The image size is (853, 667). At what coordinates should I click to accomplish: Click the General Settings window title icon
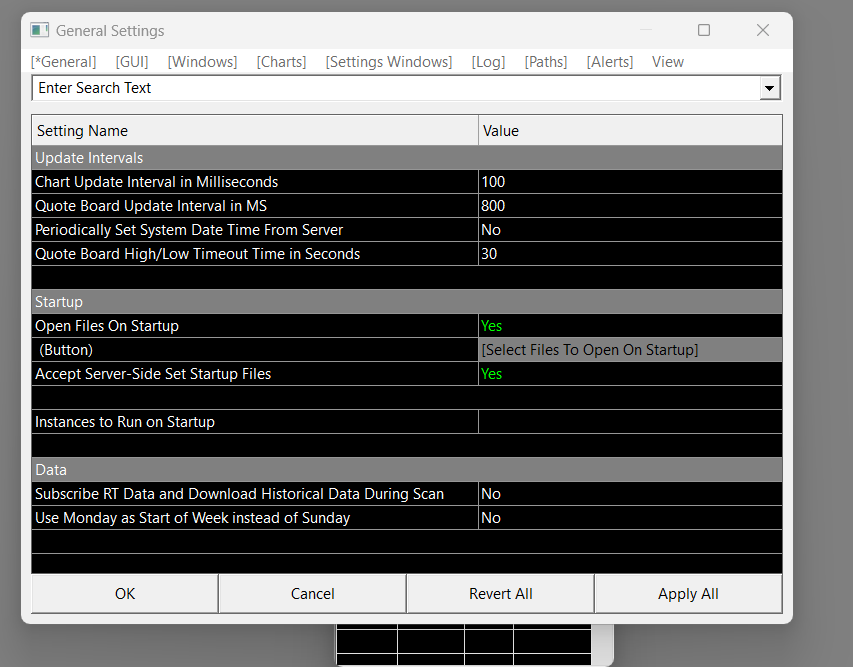(x=40, y=31)
